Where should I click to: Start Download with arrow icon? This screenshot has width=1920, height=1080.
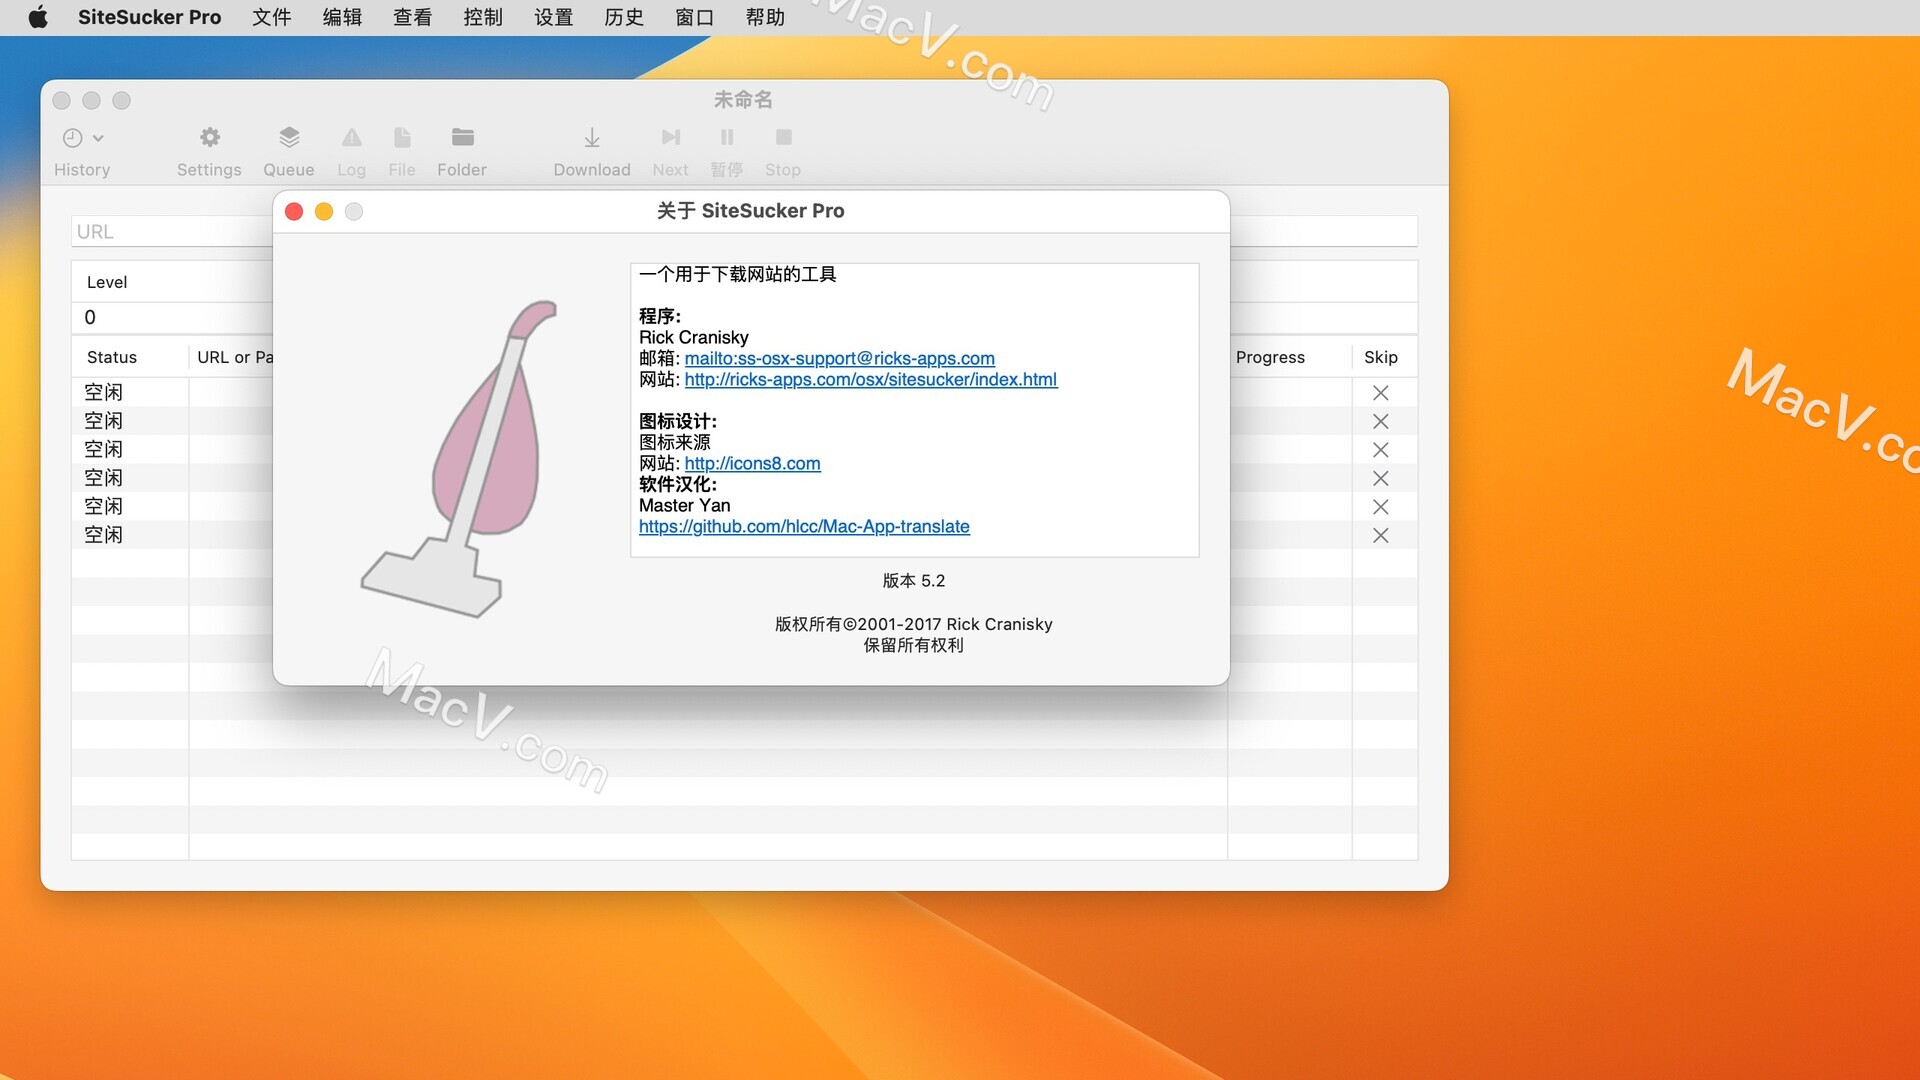coord(592,137)
